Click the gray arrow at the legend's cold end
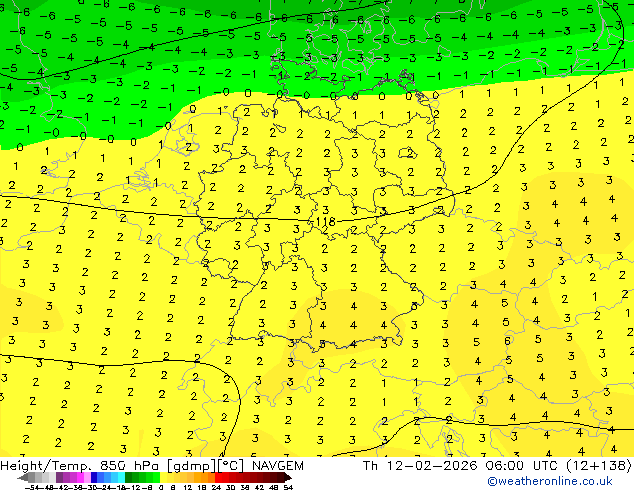 pyautogui.click(x=23, y=478)
